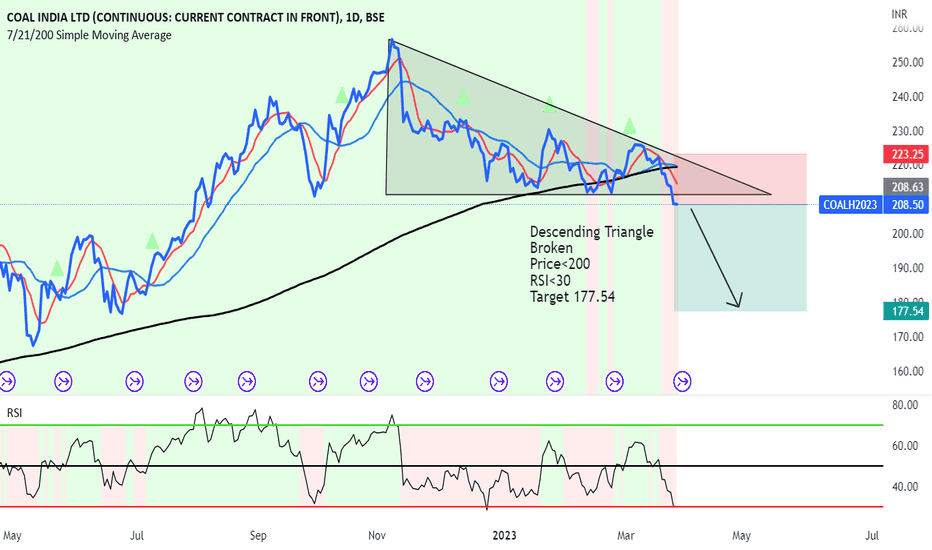Select the Price<200 annotation line
The image size is (932, 550).
click(x=560, y=264)
